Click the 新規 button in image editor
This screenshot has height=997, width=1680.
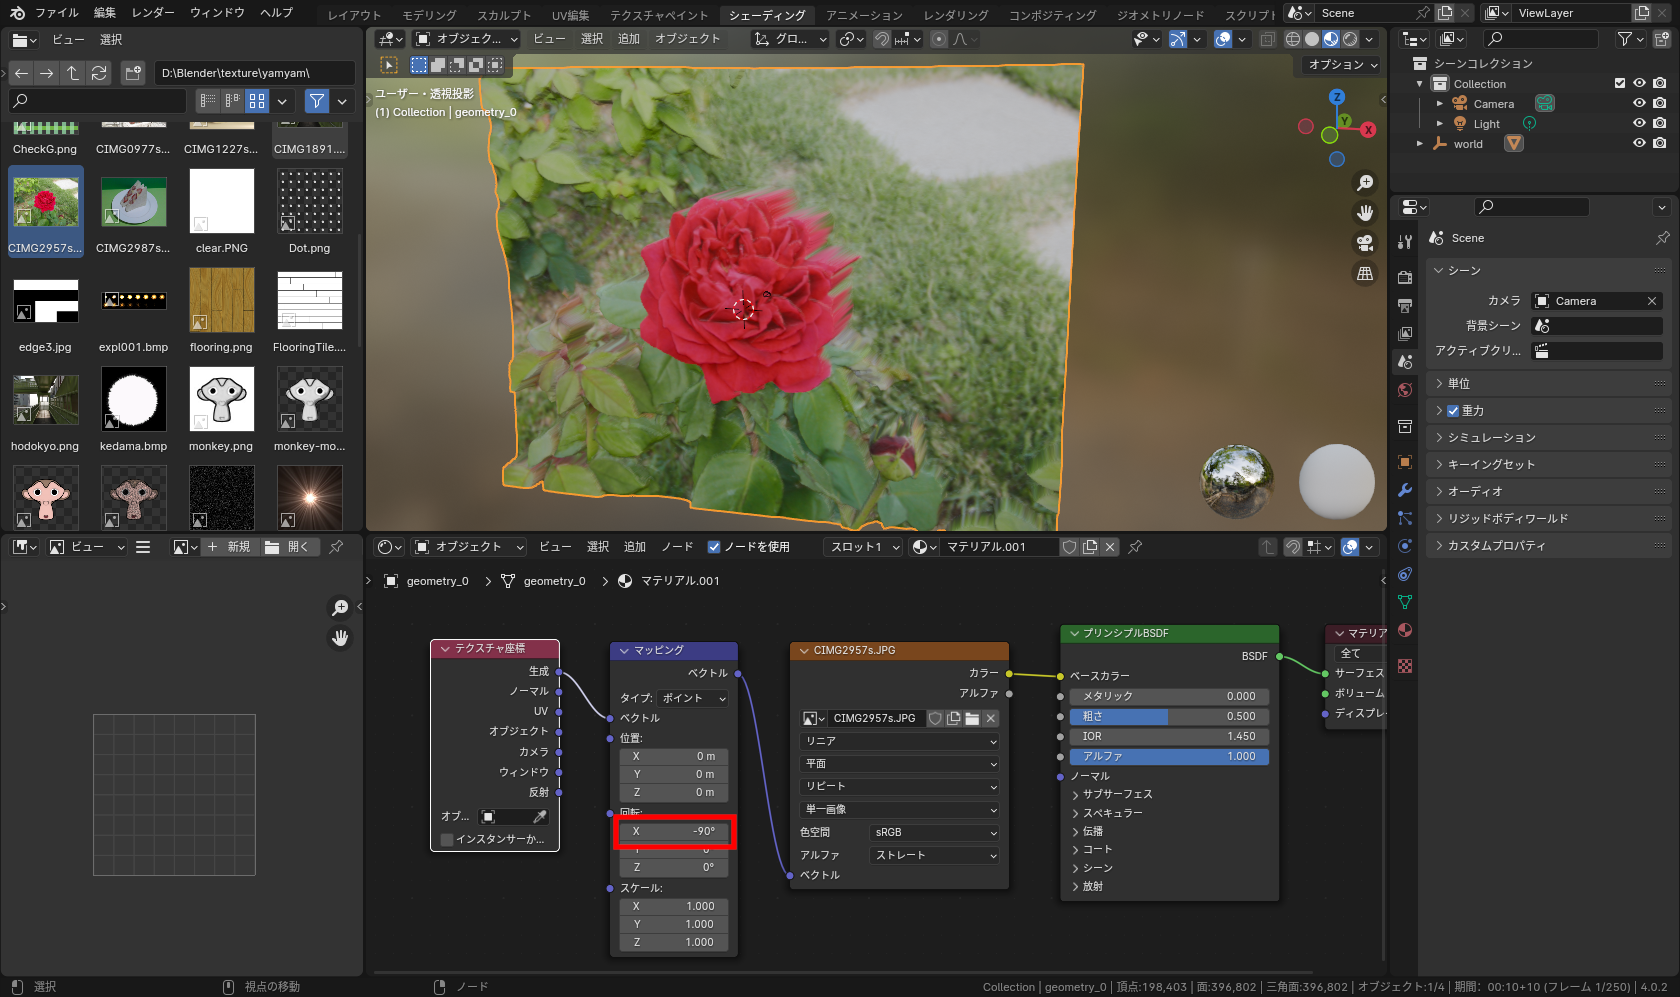(230, 547)
